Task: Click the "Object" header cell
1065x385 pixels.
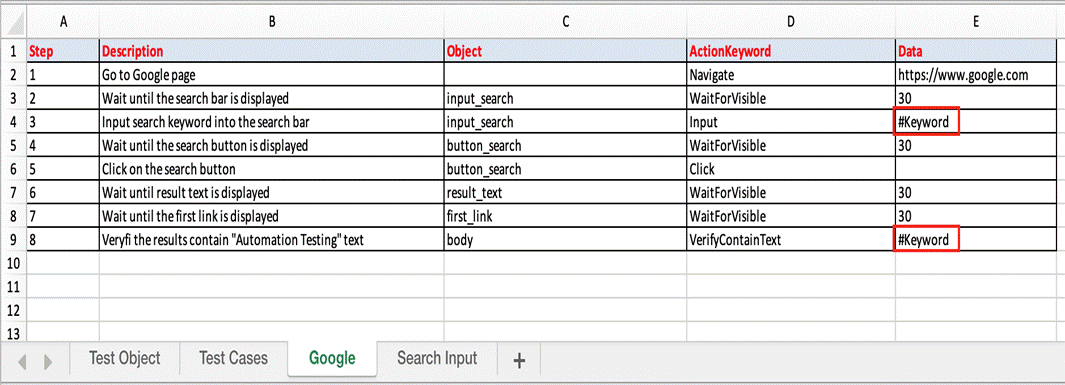Action: click(565, 51)
